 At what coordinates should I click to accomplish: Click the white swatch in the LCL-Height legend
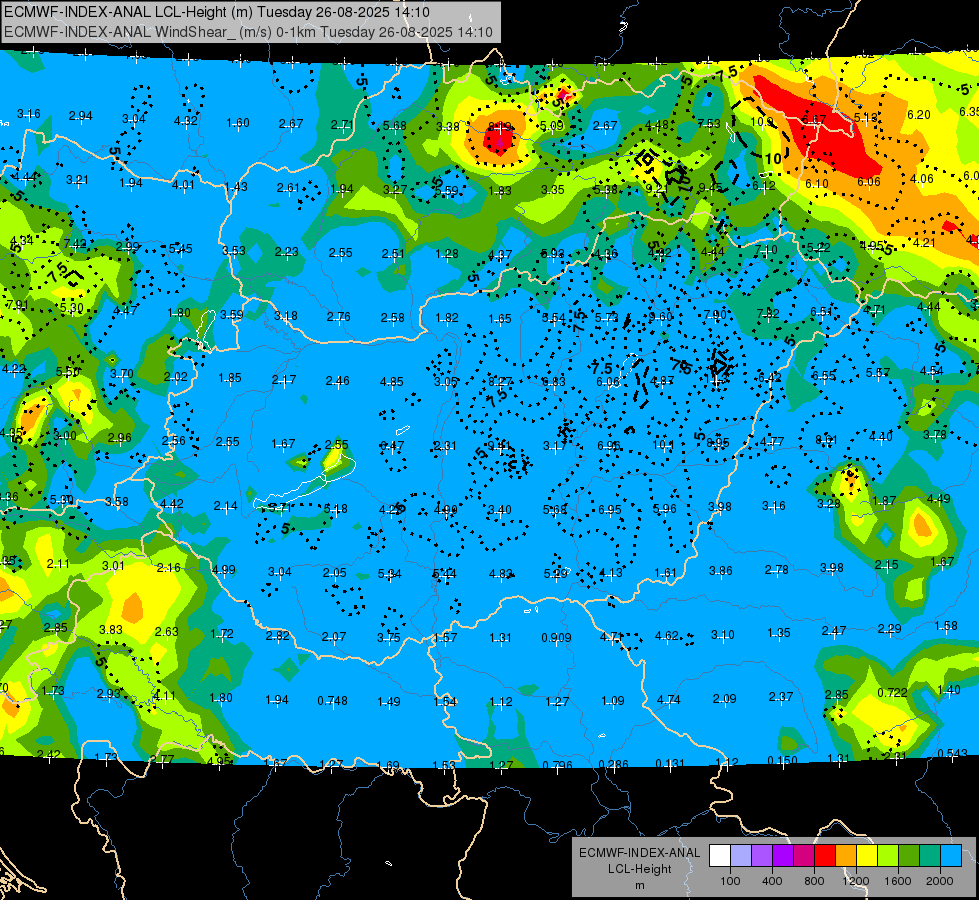tap(720, 856)
